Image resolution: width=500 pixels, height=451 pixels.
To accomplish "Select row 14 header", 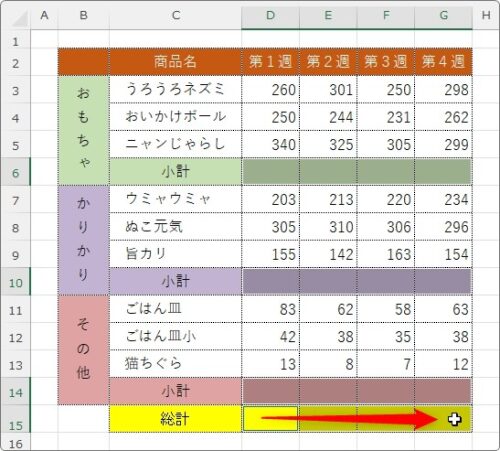I will (15, 391).
